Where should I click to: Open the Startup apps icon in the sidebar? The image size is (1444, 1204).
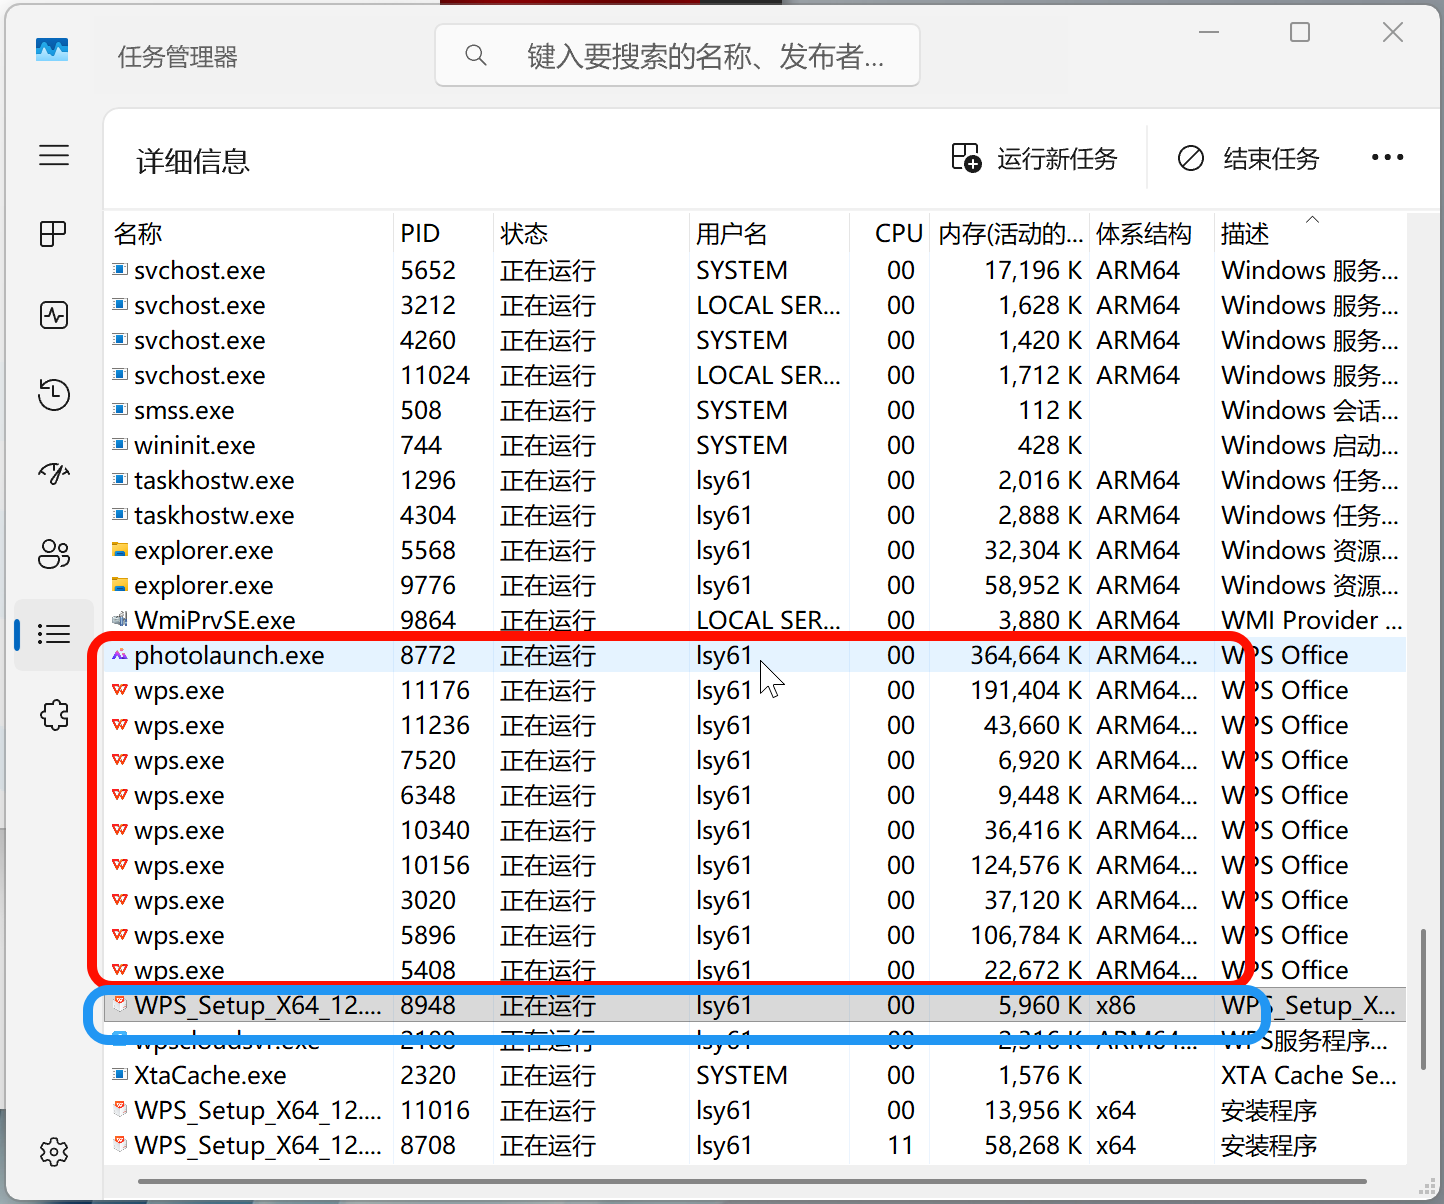click(54, 473)
